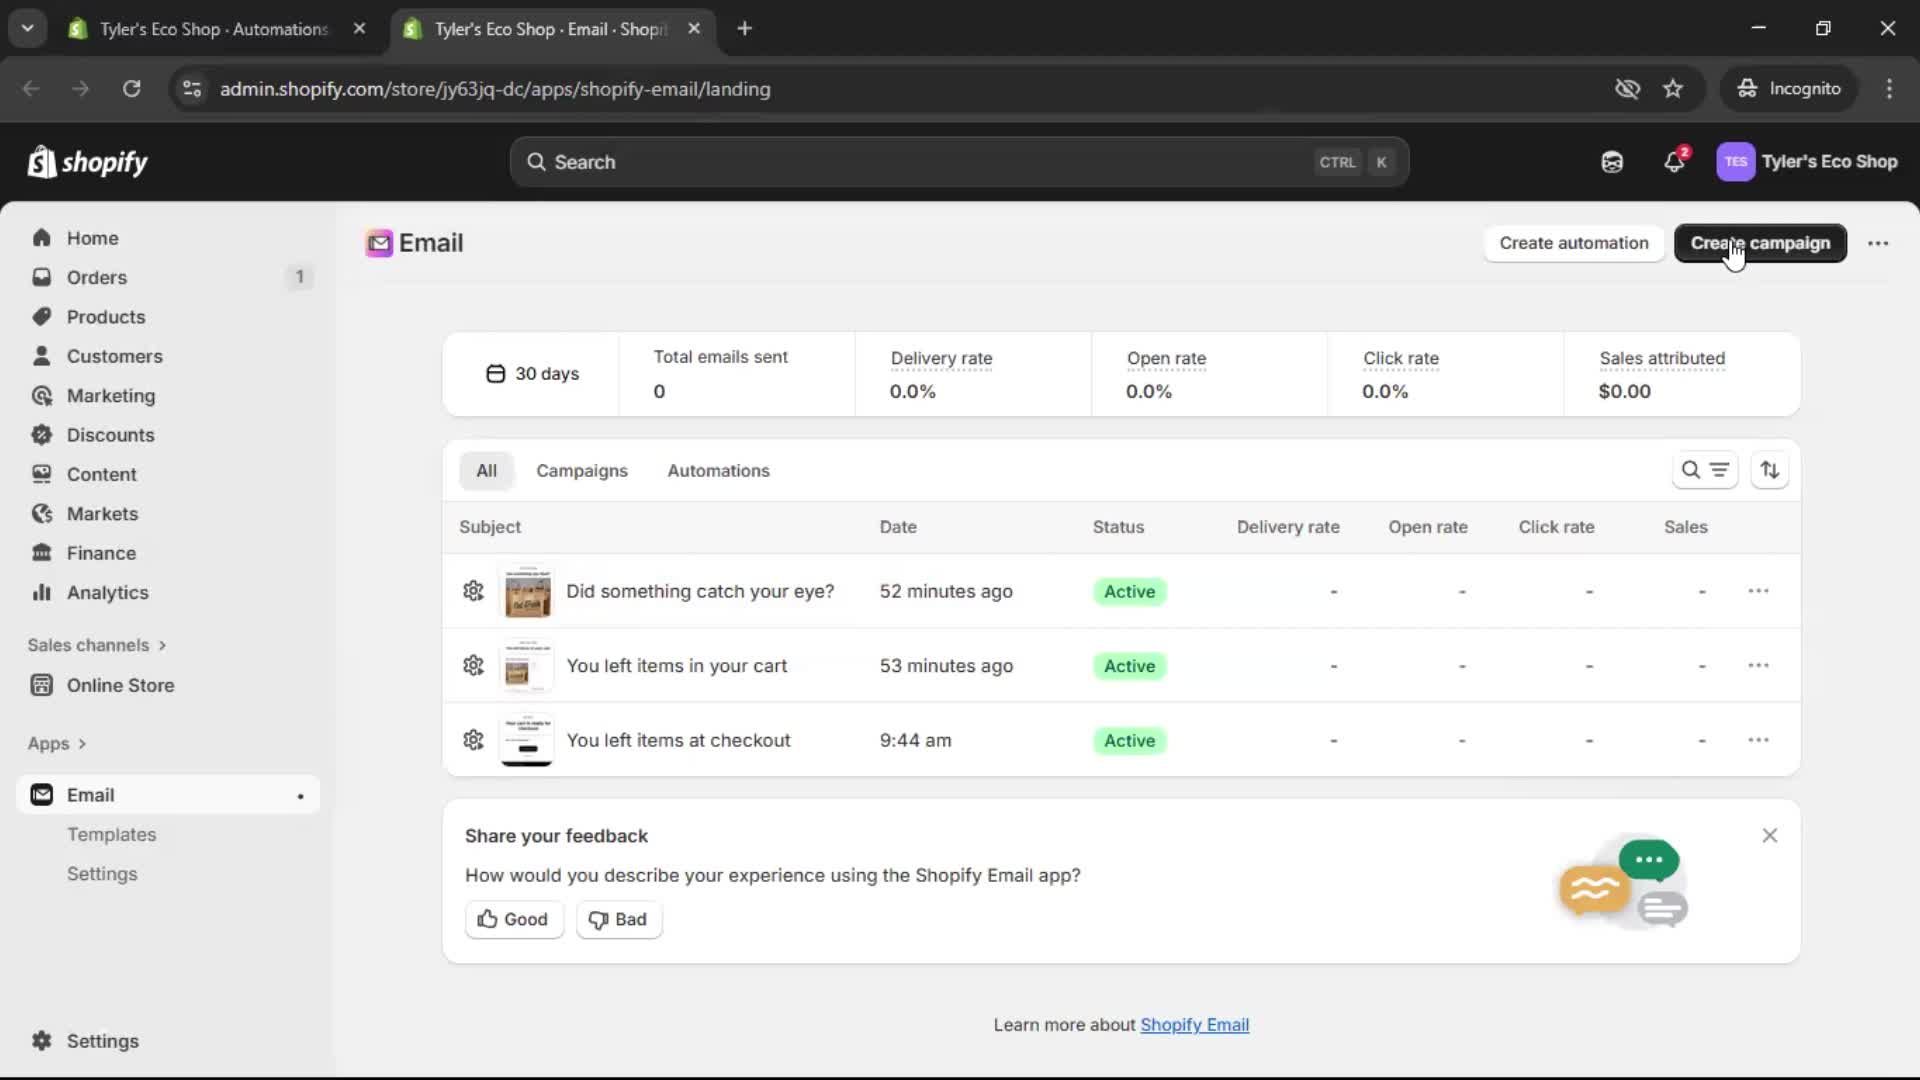Image resolution: width=1920 pixels, height=1080 pixels.
Task: Select the Campaigns tab
Action: 582,470
